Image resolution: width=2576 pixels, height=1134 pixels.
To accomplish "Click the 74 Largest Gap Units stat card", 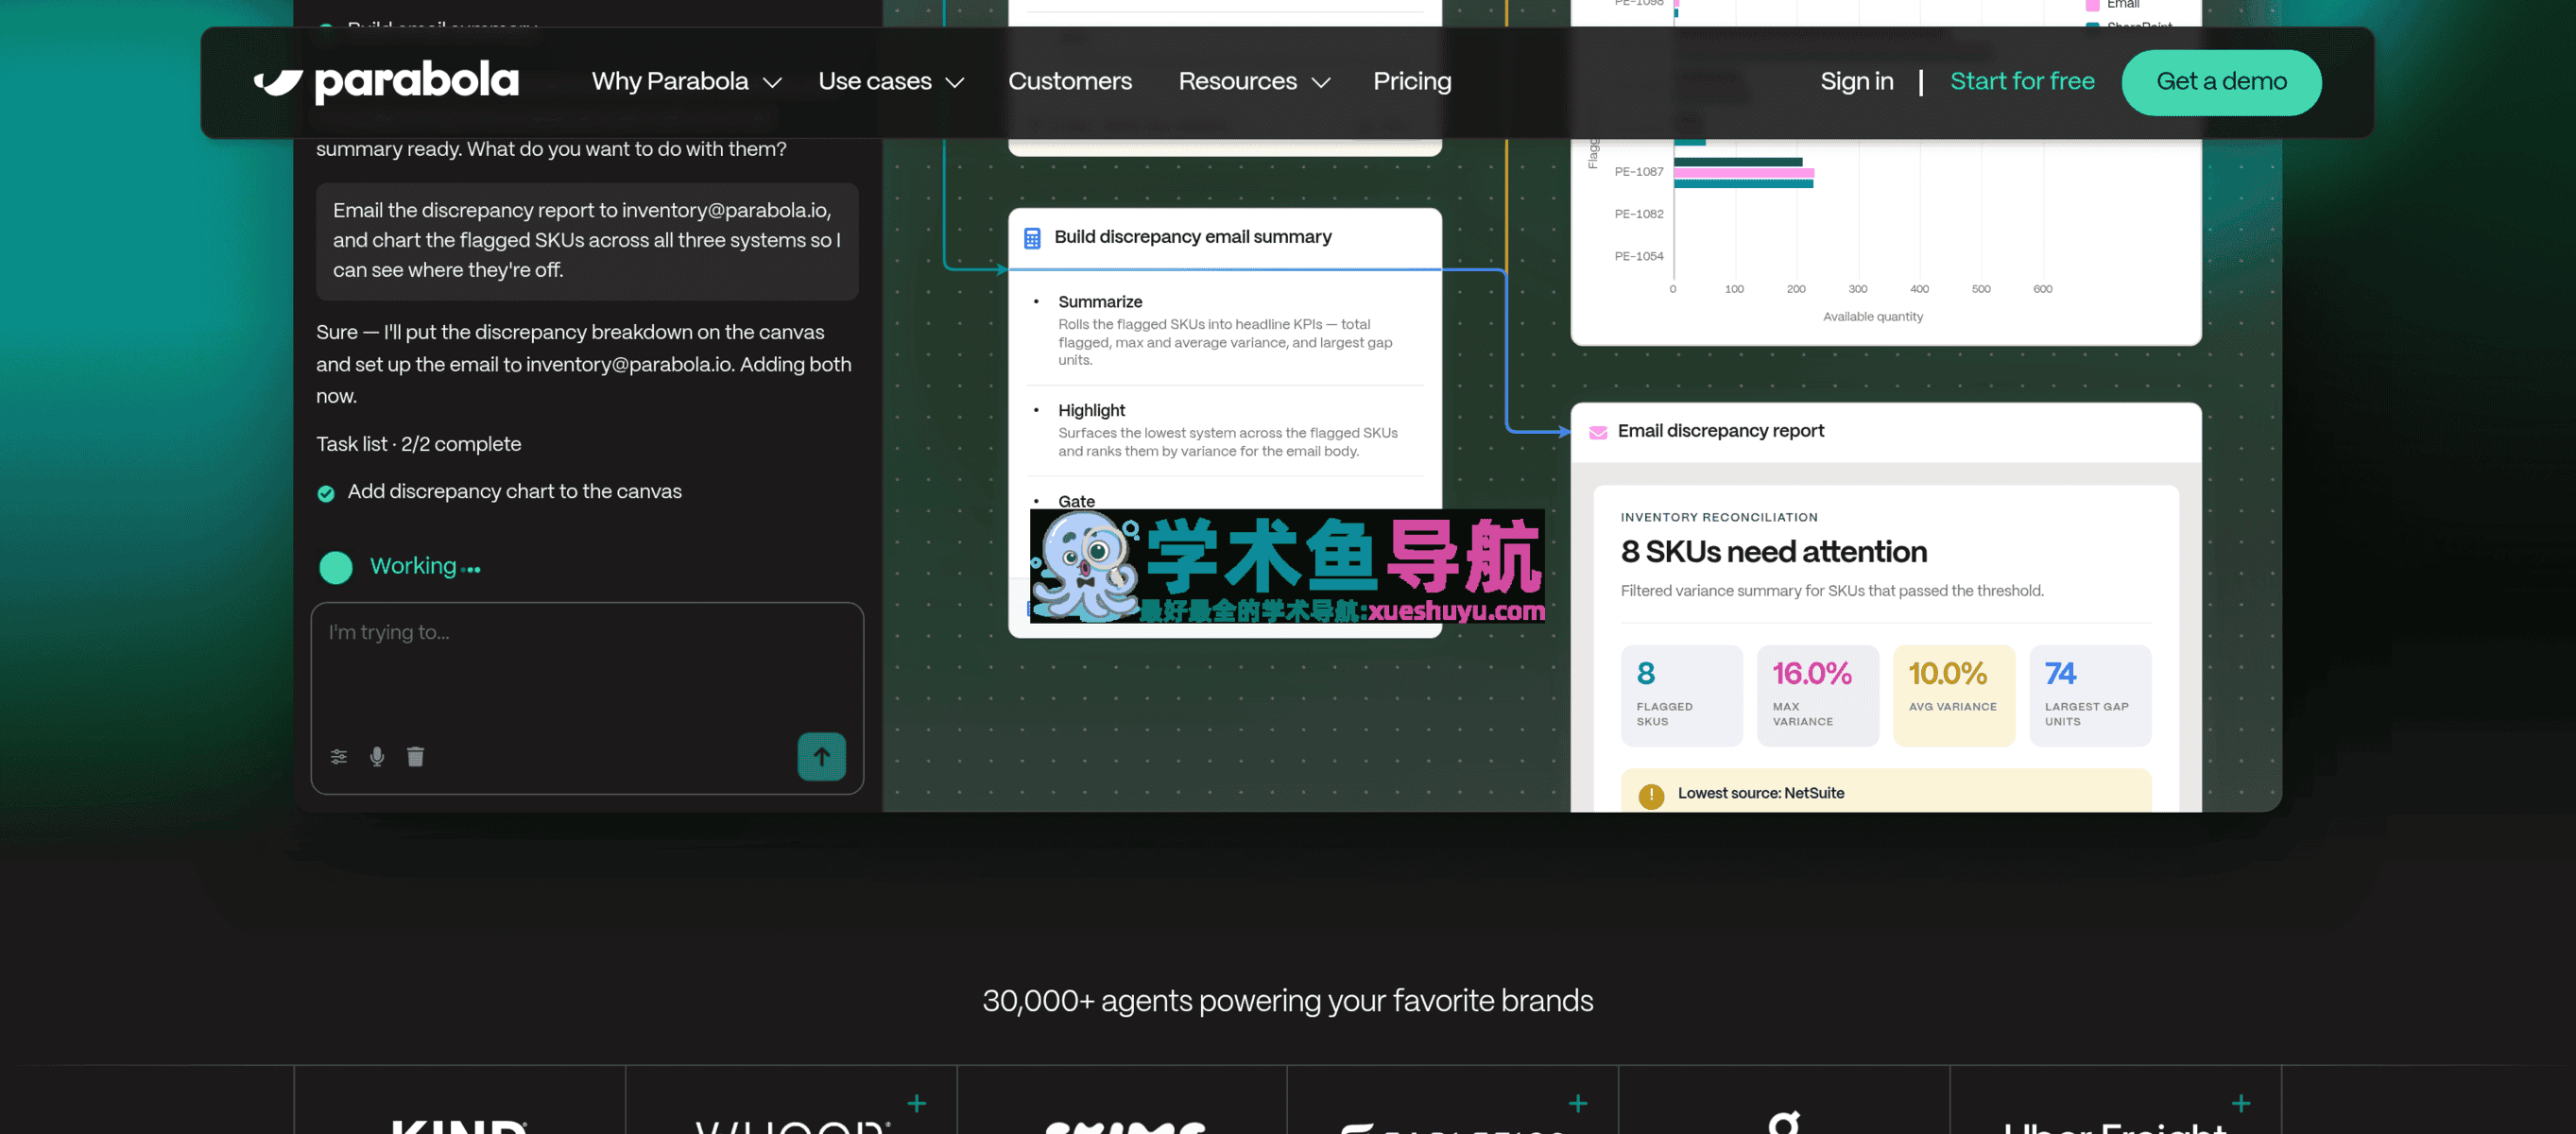I will click(x=2089, y=695).
